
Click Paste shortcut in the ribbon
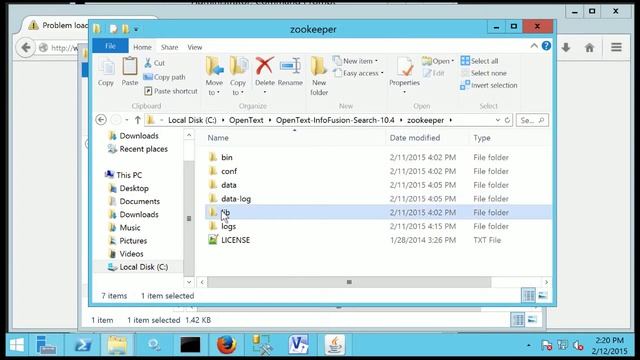(x=171, y=91)
